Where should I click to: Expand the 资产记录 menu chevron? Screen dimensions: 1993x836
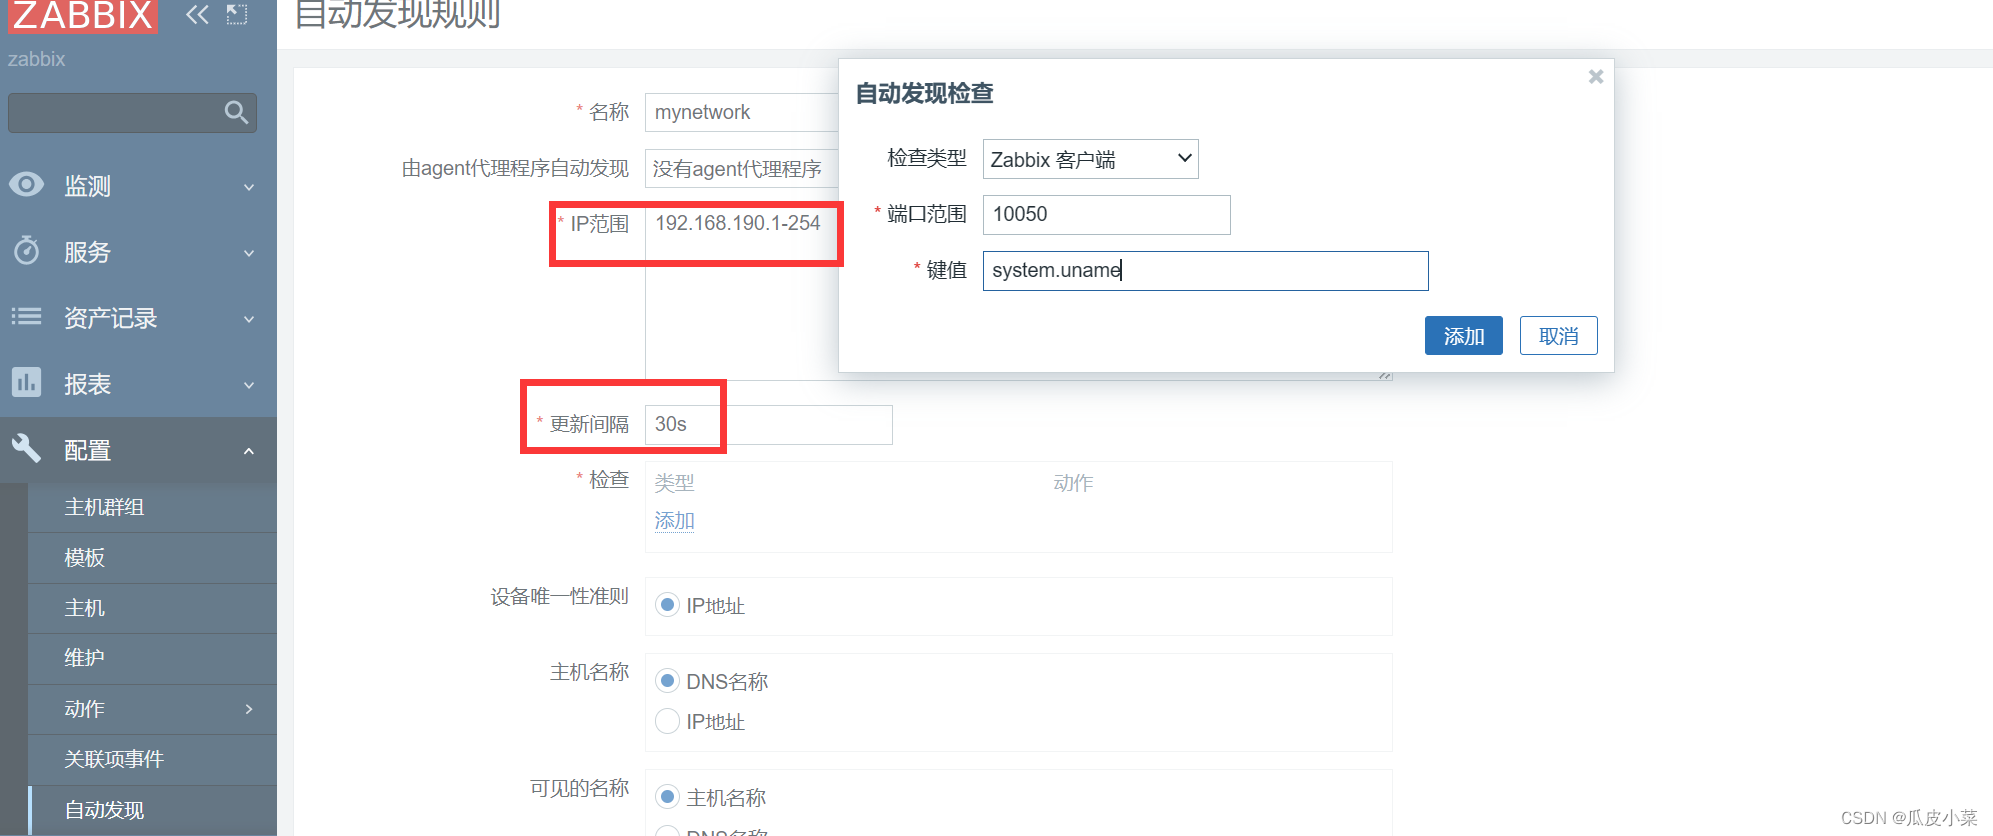click(249, 319)
